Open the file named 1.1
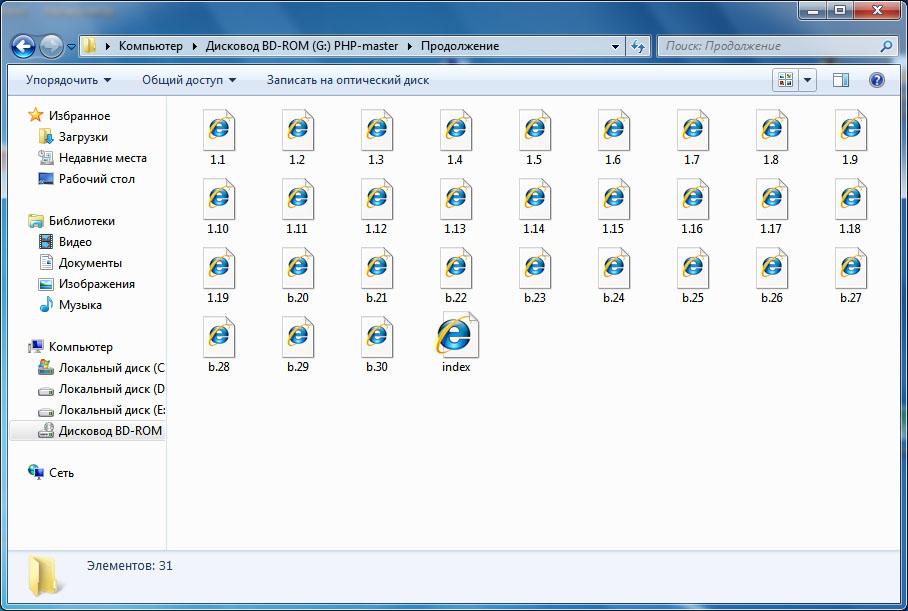Screen dimensions: 908x611 pos(218,137)
